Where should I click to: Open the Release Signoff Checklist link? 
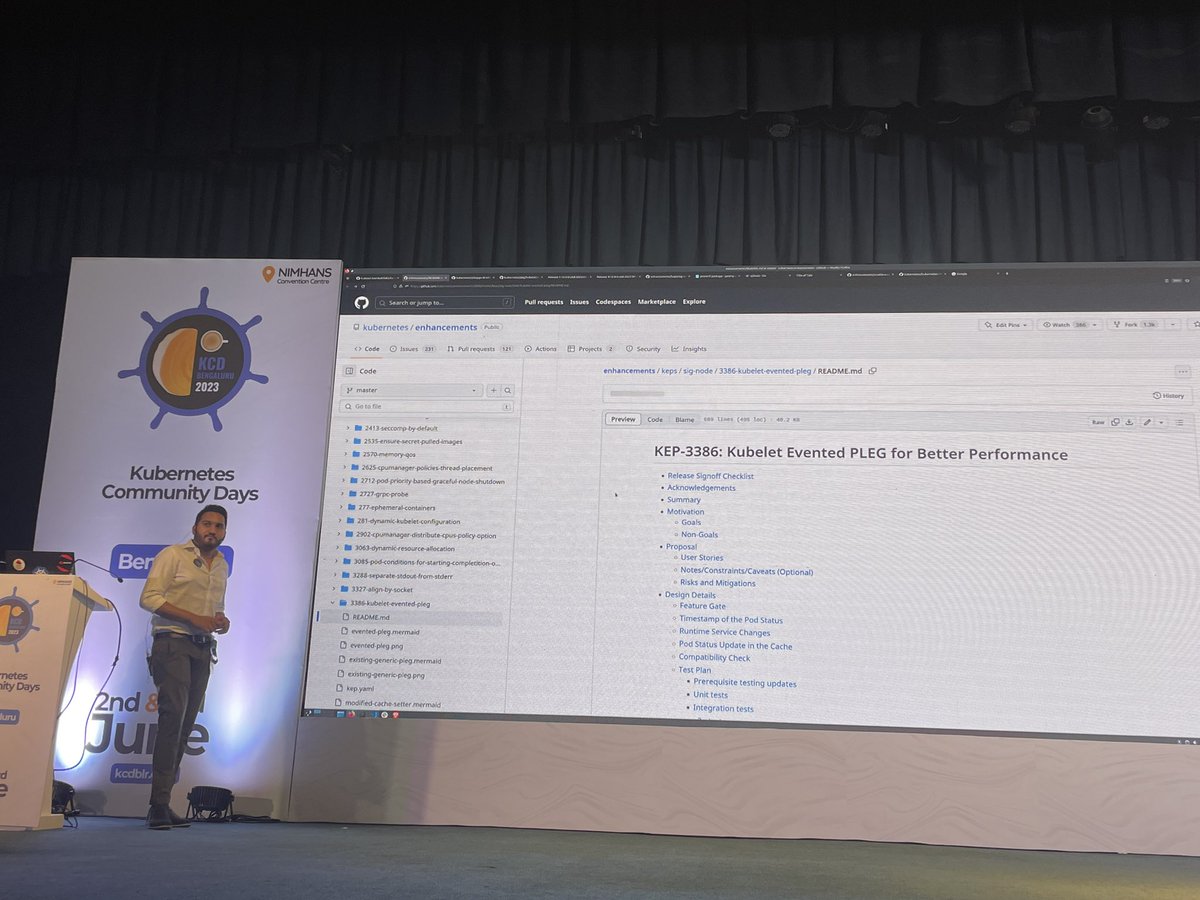[x=710, y=475]
